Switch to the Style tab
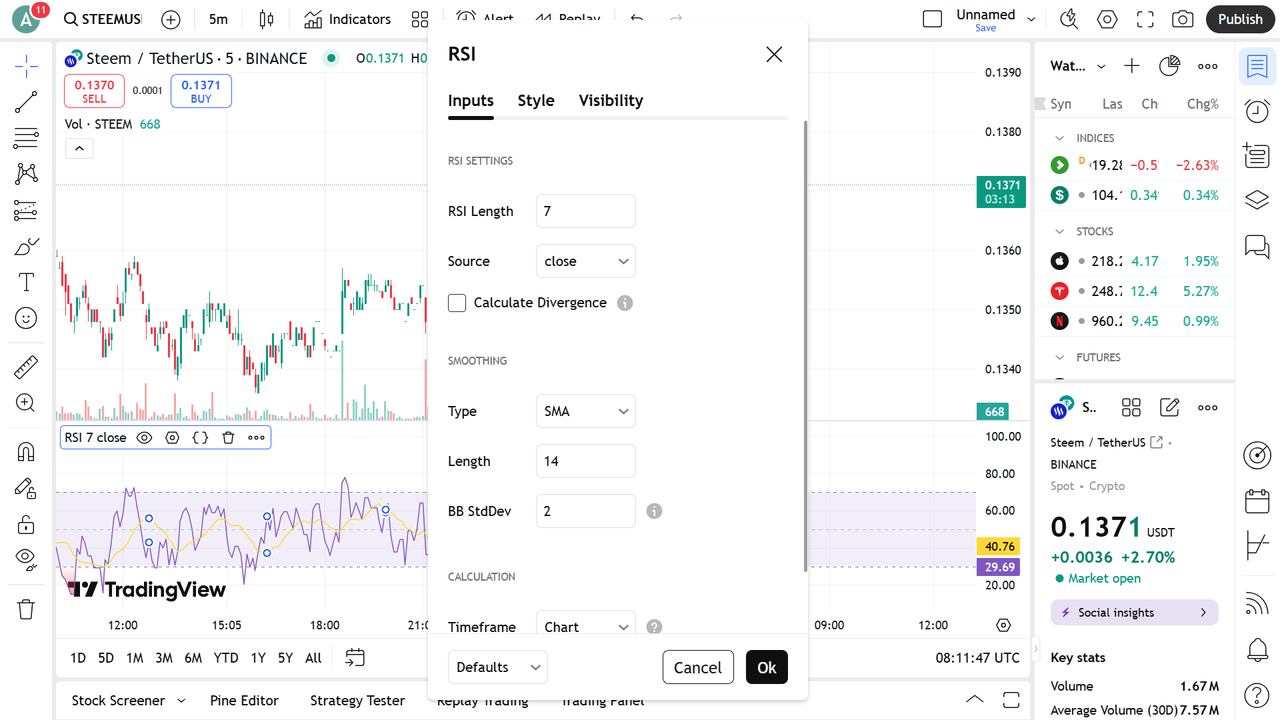Screen dimensions: 1280x720 coord(536,100)
